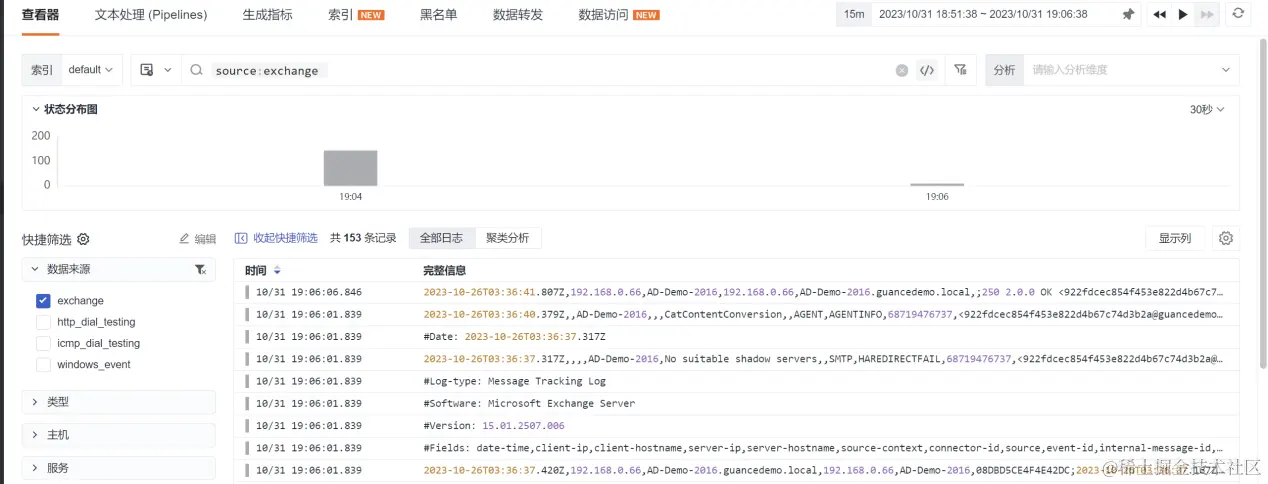This screenshot has height=484, width=1268.
Task: Open the search mode icon dropdown left of search bar
Action: (x=156, y=70)
